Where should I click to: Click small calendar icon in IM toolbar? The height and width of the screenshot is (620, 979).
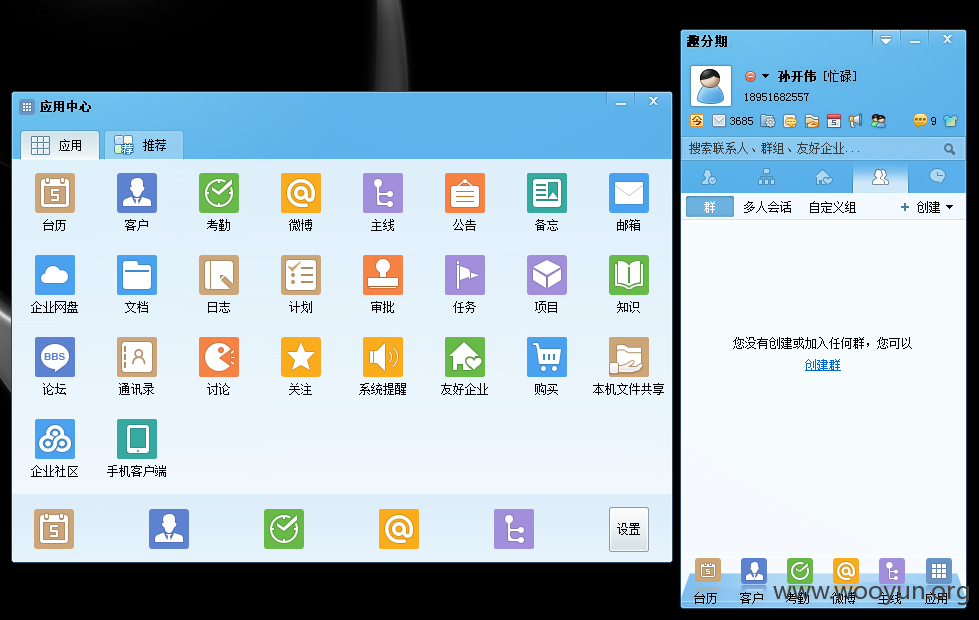pyautogui.click(x=834, y=121)
